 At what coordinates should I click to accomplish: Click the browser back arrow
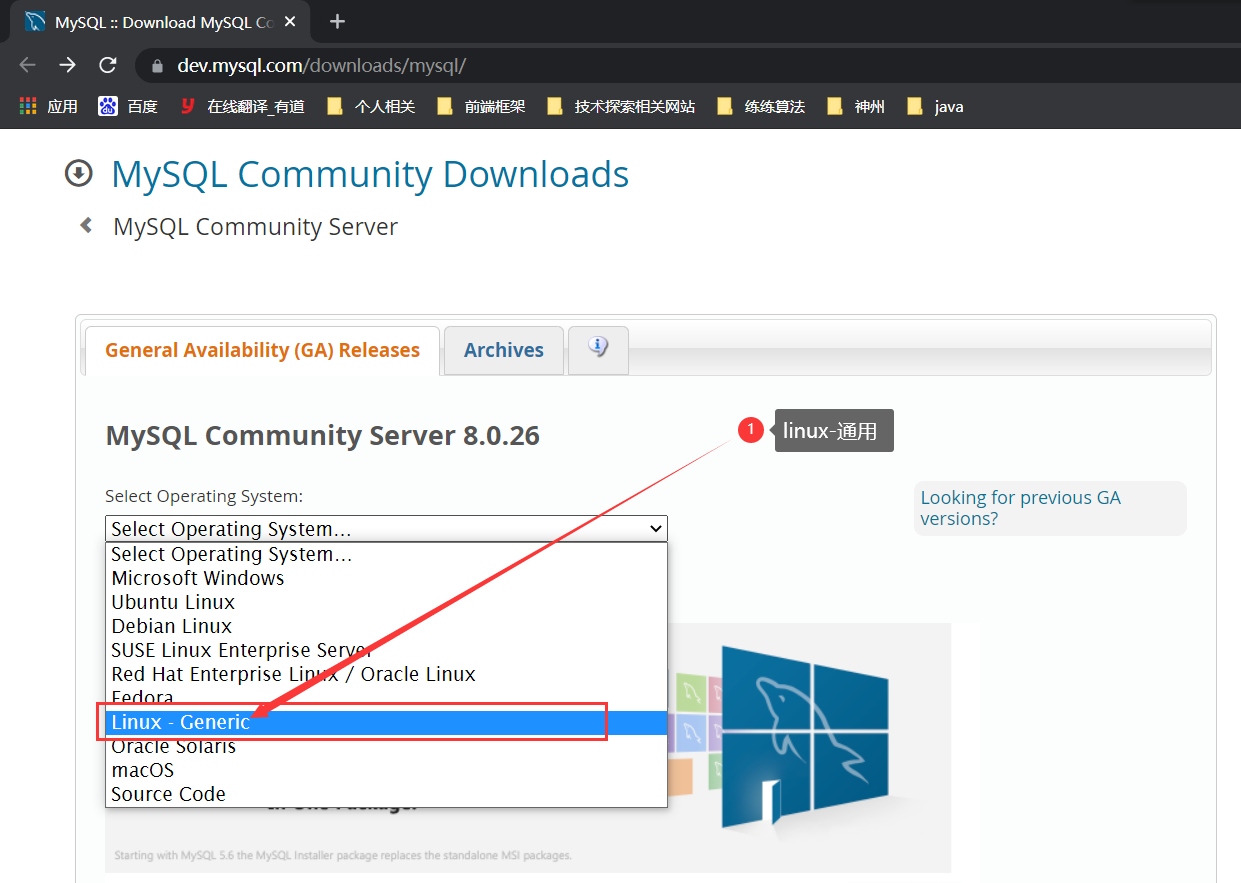27,65
